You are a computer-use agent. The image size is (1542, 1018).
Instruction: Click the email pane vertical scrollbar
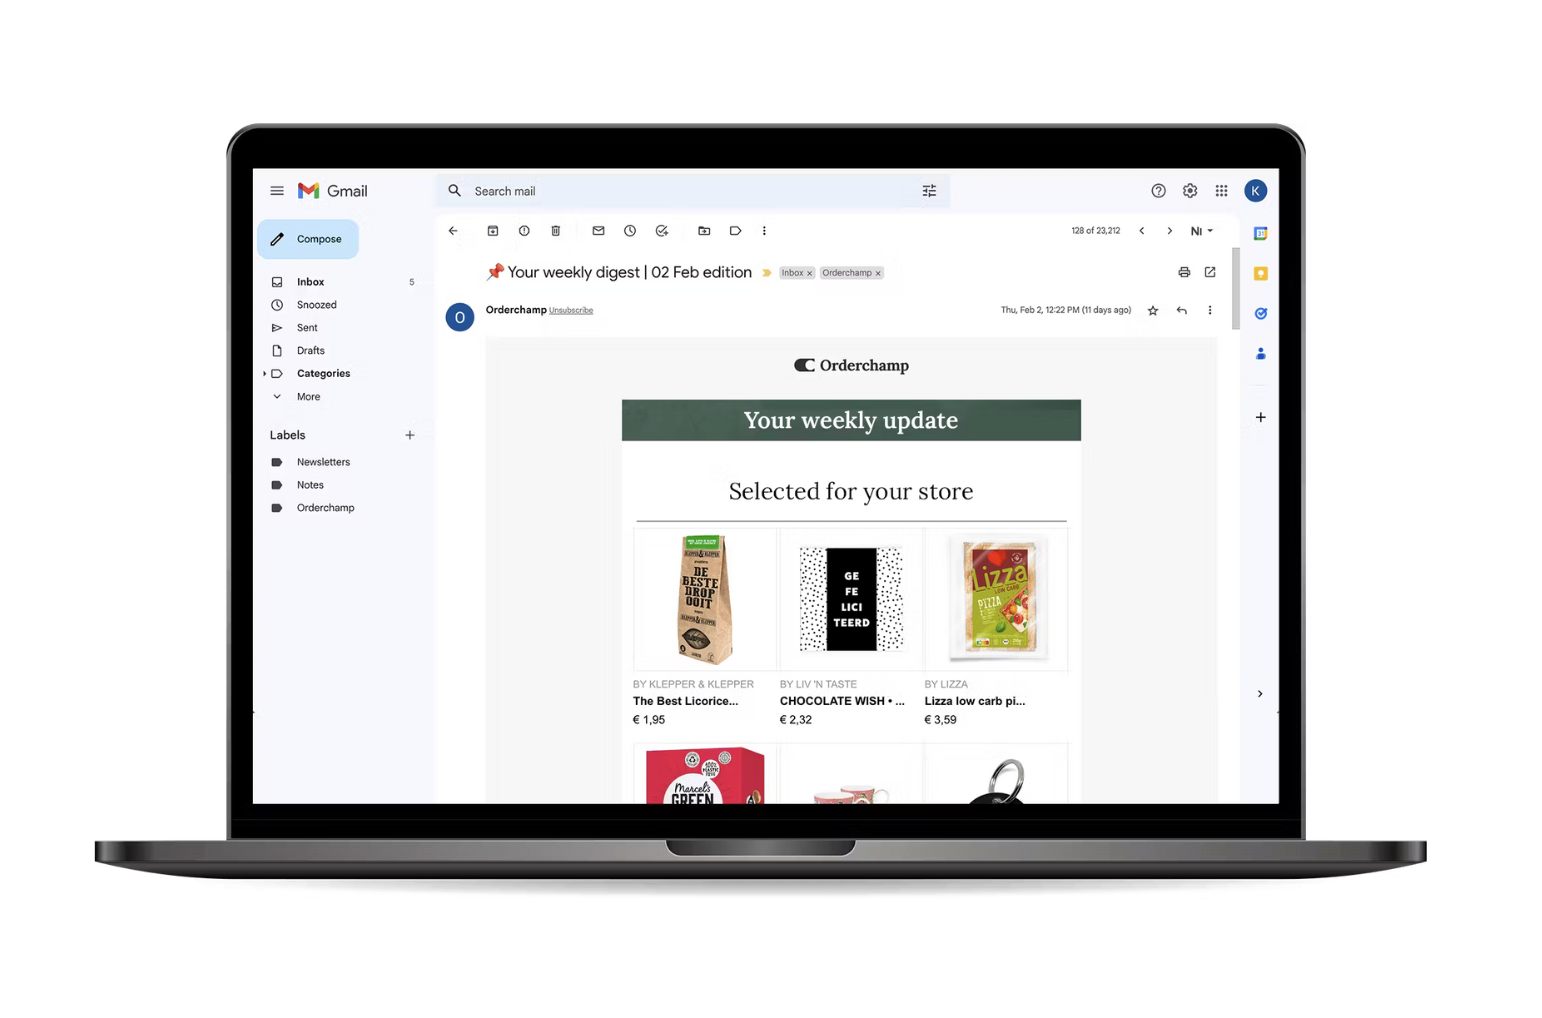pyautogui.click(x=1235, y=290)
